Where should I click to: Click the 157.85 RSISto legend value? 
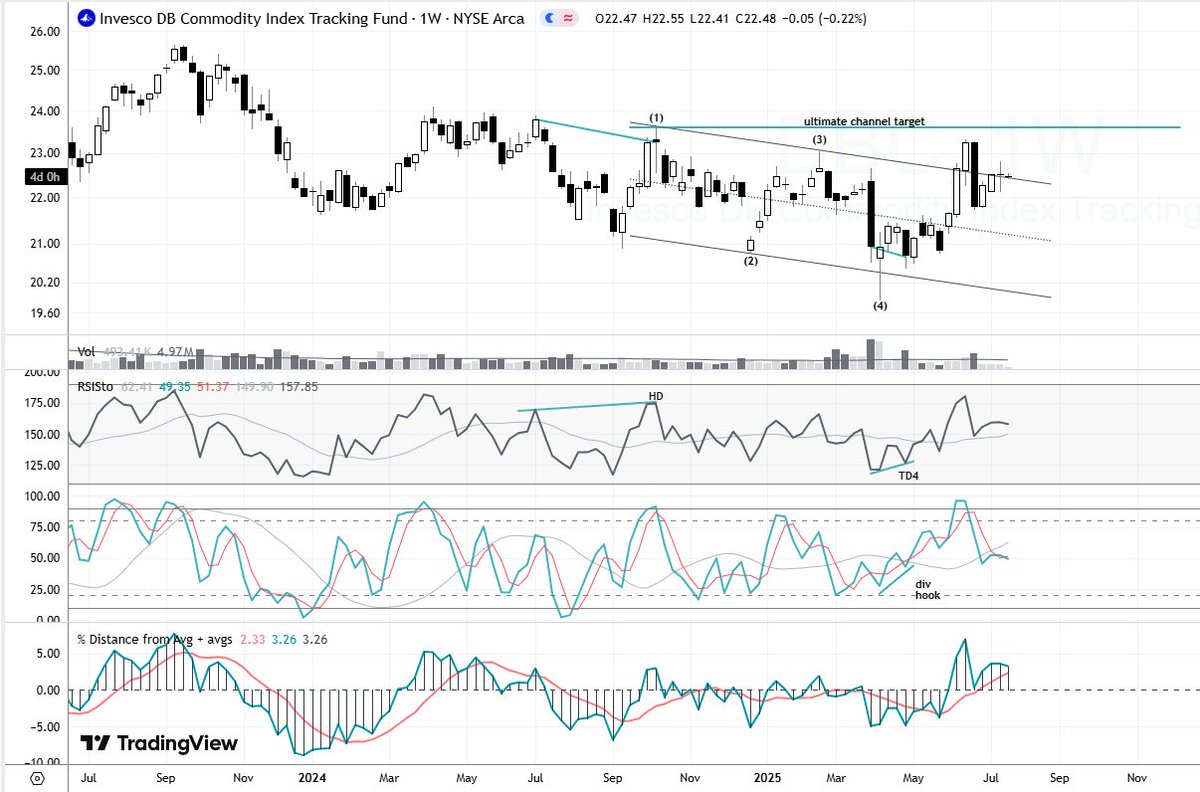301,386
